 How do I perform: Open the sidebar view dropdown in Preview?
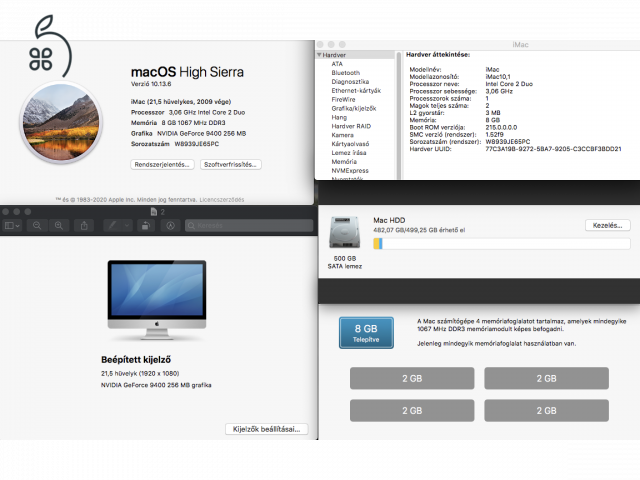[x=13, y=226]
